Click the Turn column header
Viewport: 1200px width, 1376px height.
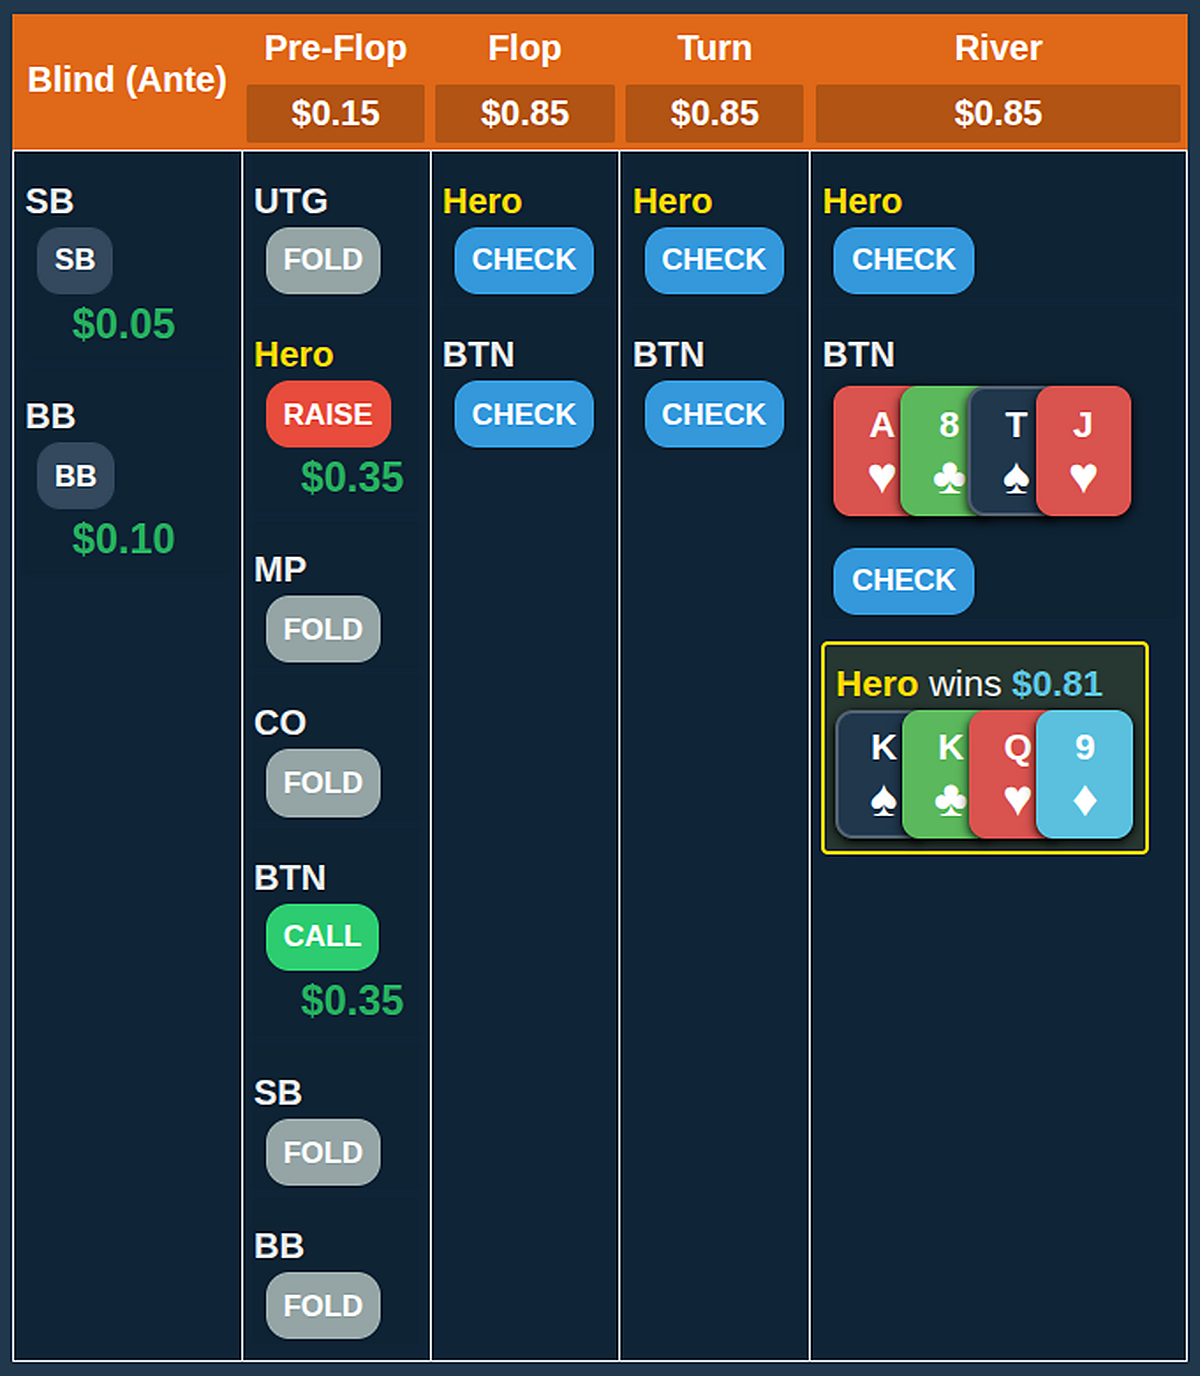point(715,48)
